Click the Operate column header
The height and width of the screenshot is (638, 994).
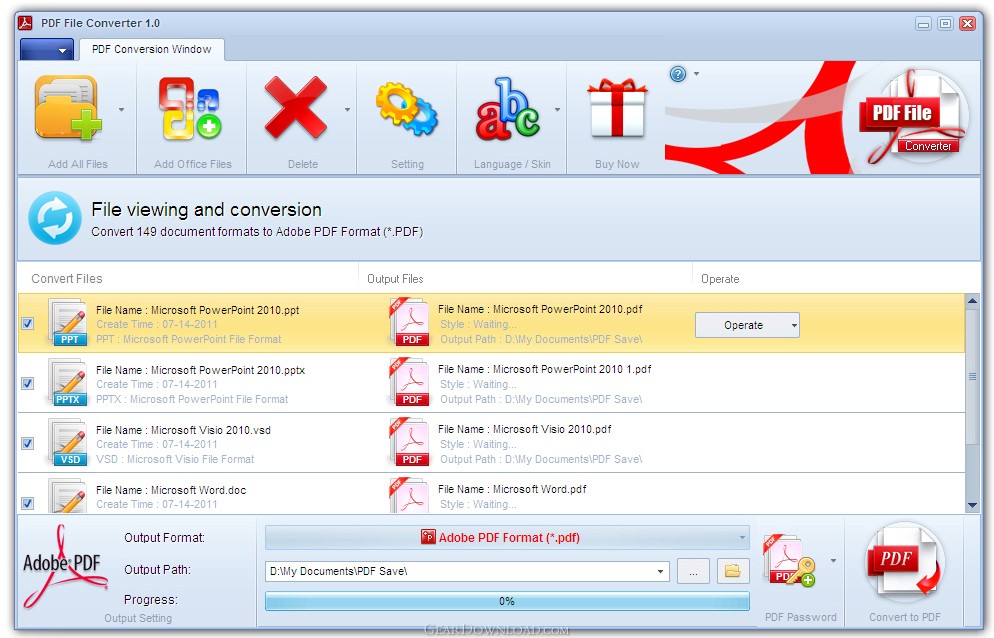pos(720,279)
